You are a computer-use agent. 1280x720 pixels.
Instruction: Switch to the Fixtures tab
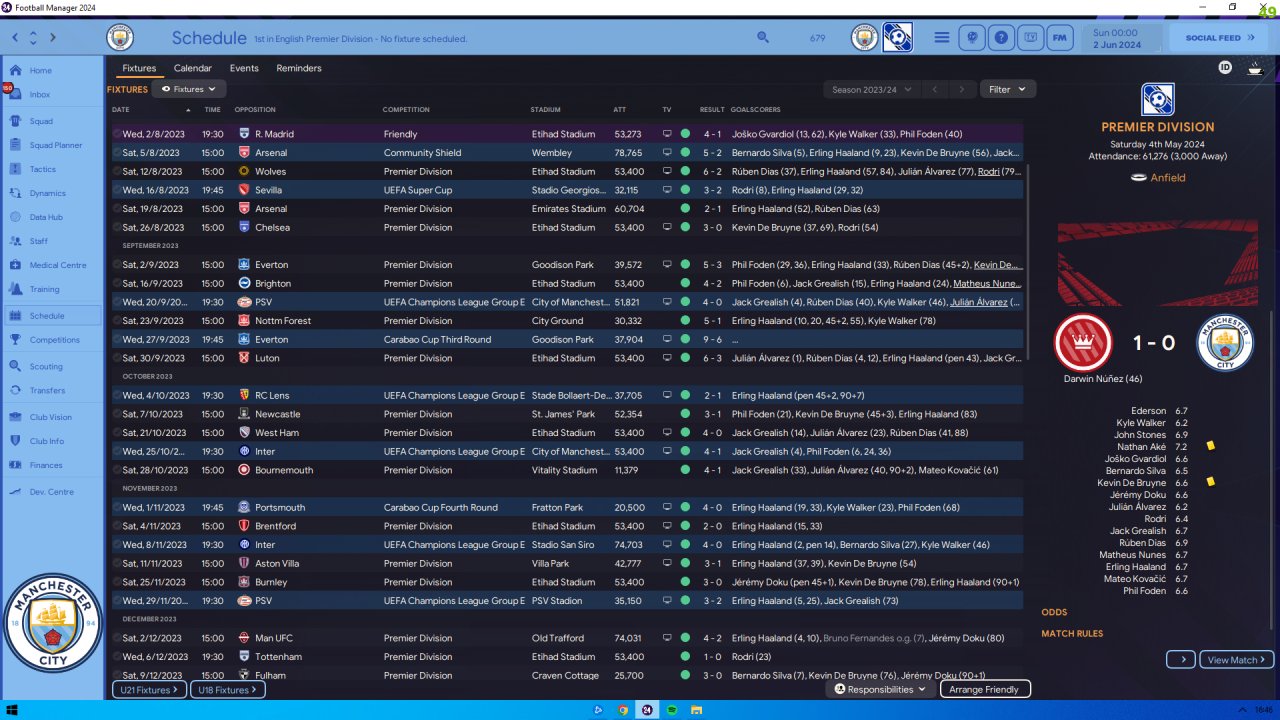click(139, 68)
